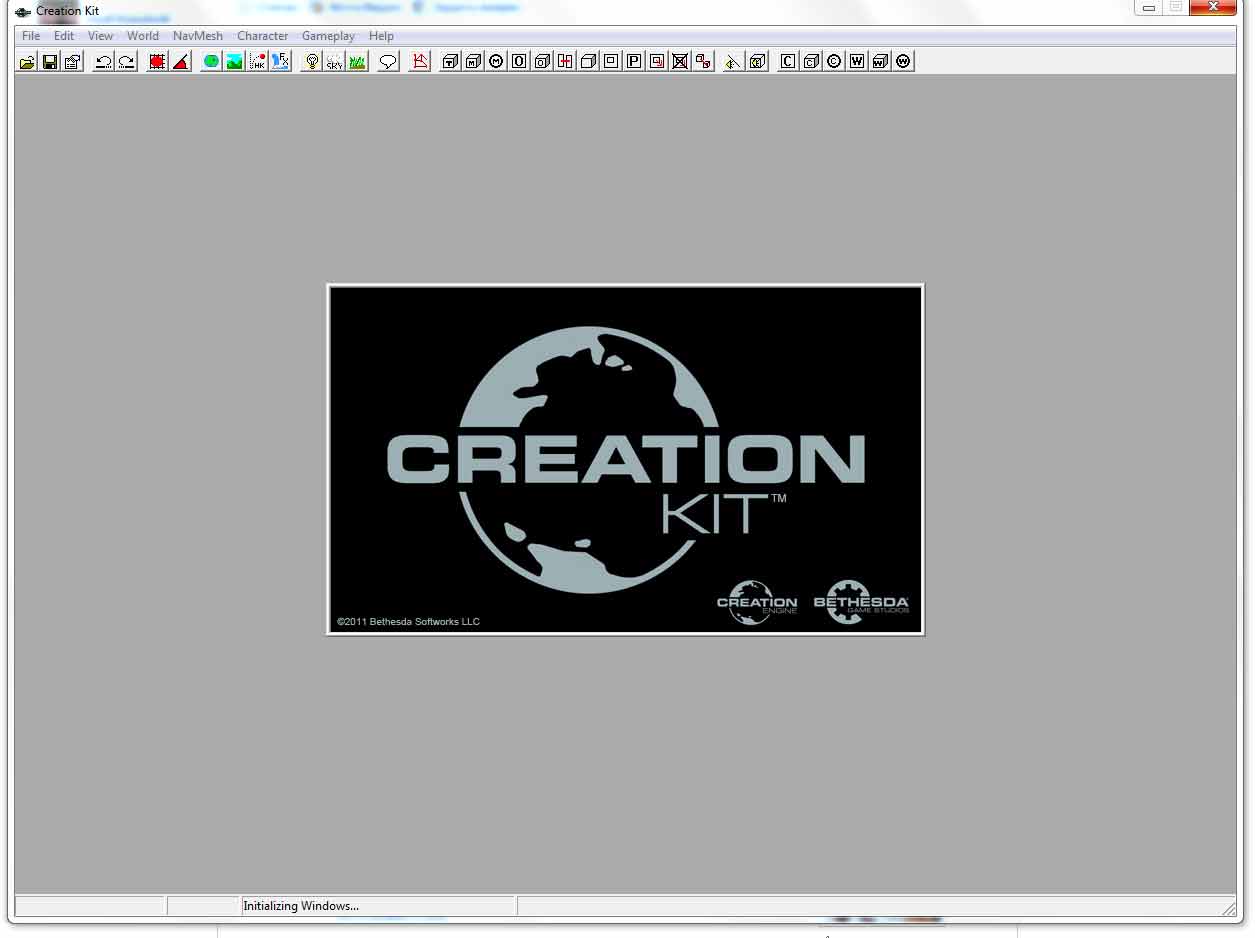The image size is (1255, 938).
Task: Click the cube icon labeled C
Action: 811,62
